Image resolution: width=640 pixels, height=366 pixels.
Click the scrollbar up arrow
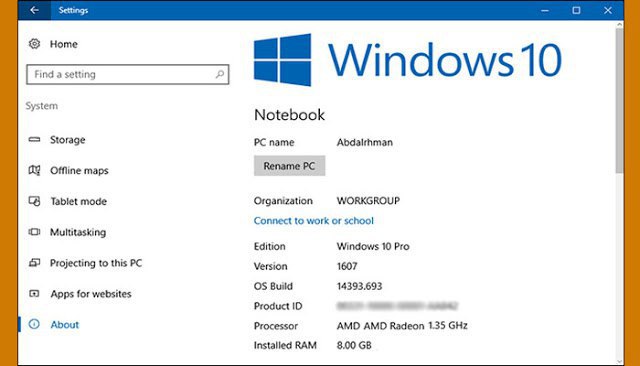(620, 25)
